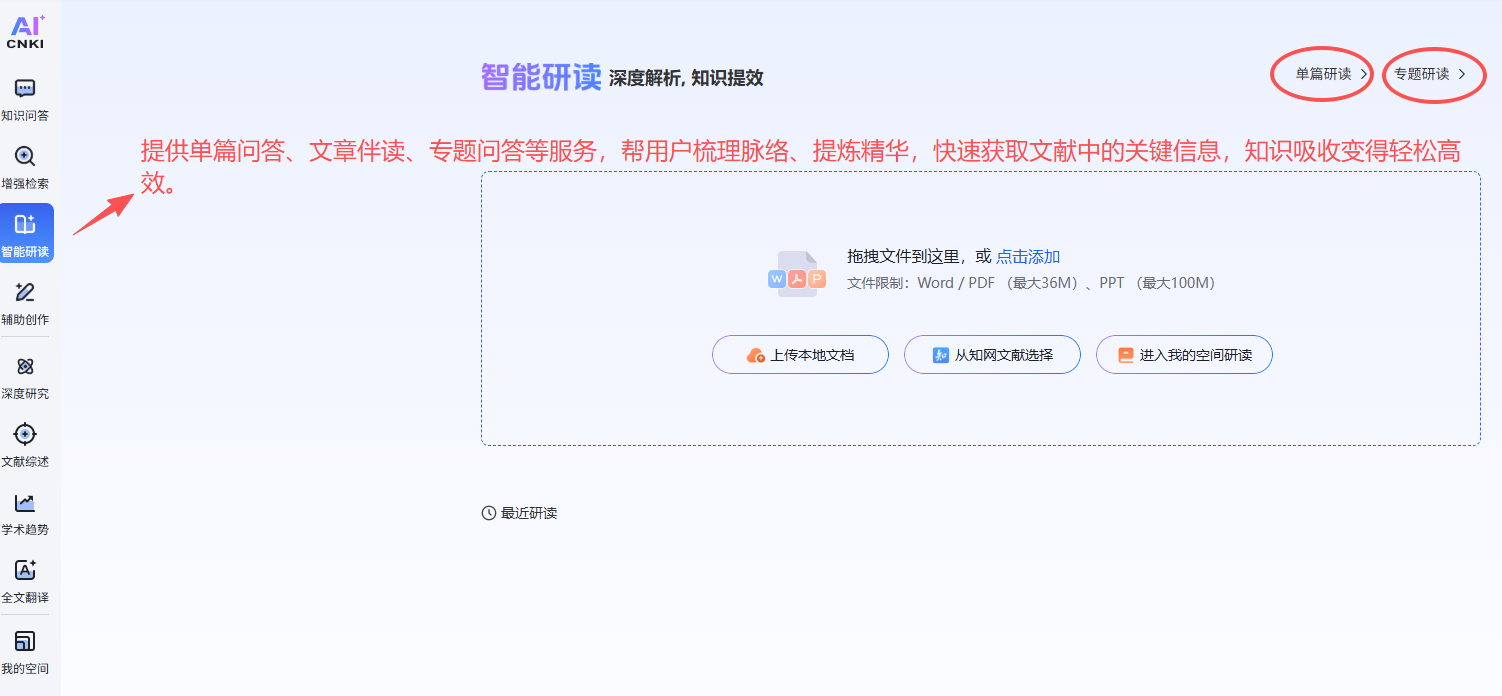Open 全文翻译 translation icon
Screen dimensions: 1502x696
click(x=25, y=571)
